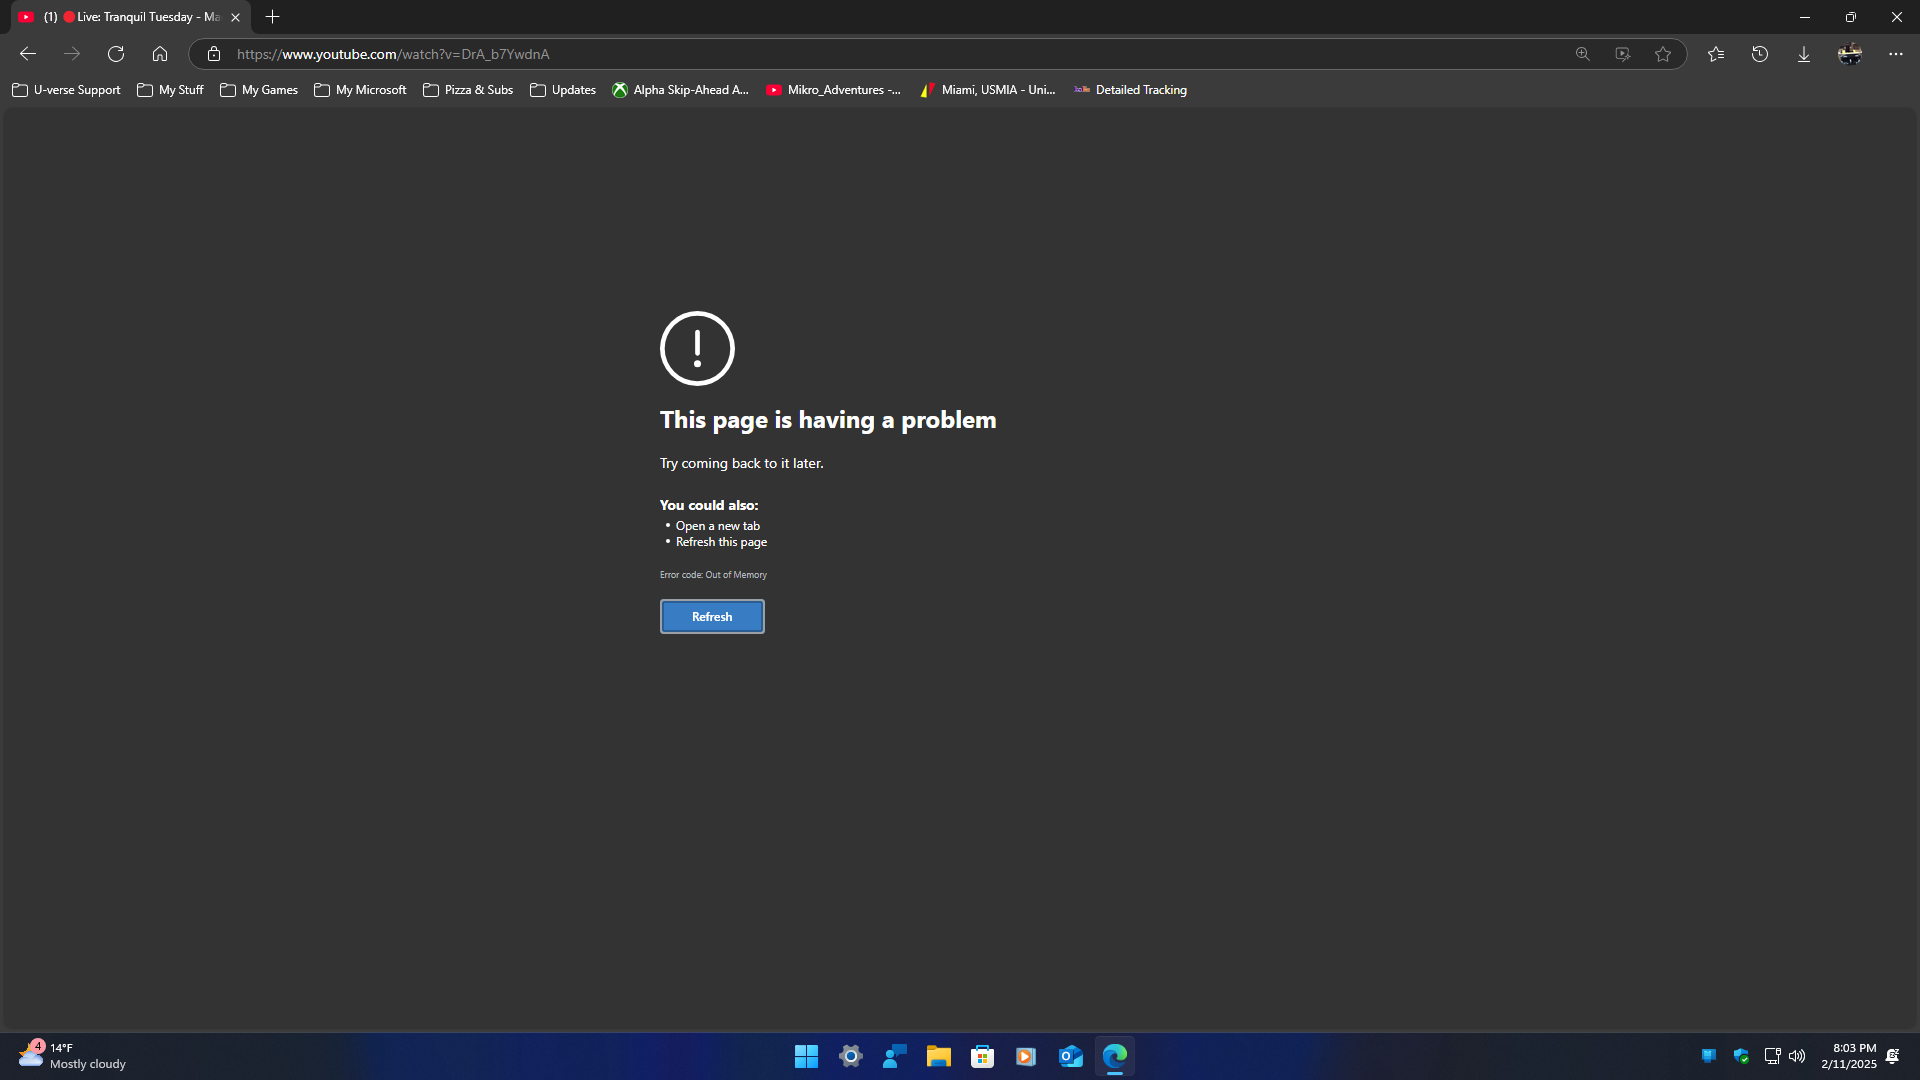Open the Favorites list icon
The width and height of the screenshot is (1920, 1080).
pyautogui.click(x=1716, y=54)
